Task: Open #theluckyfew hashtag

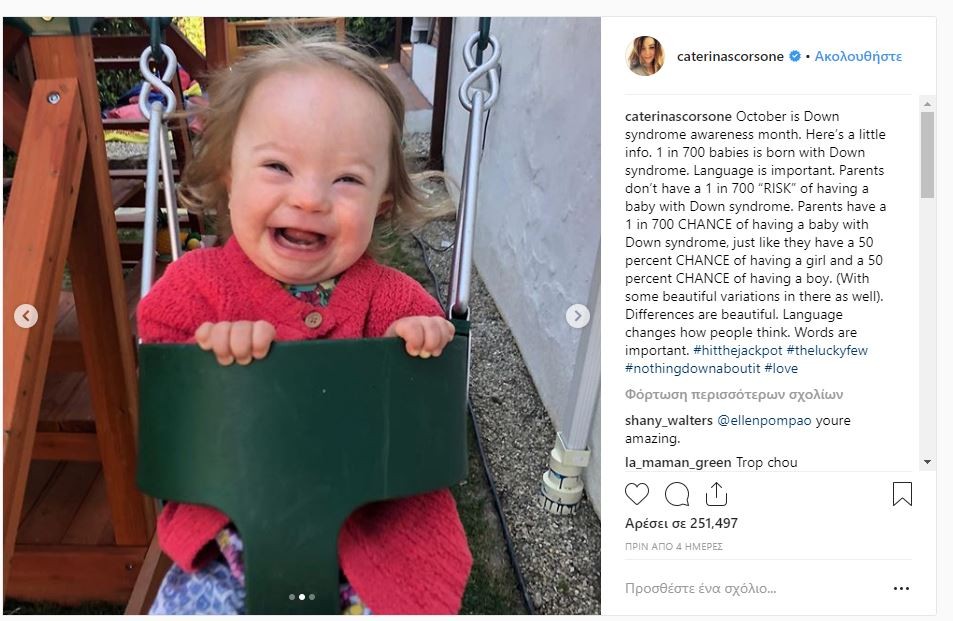Action: pos(827,351)
